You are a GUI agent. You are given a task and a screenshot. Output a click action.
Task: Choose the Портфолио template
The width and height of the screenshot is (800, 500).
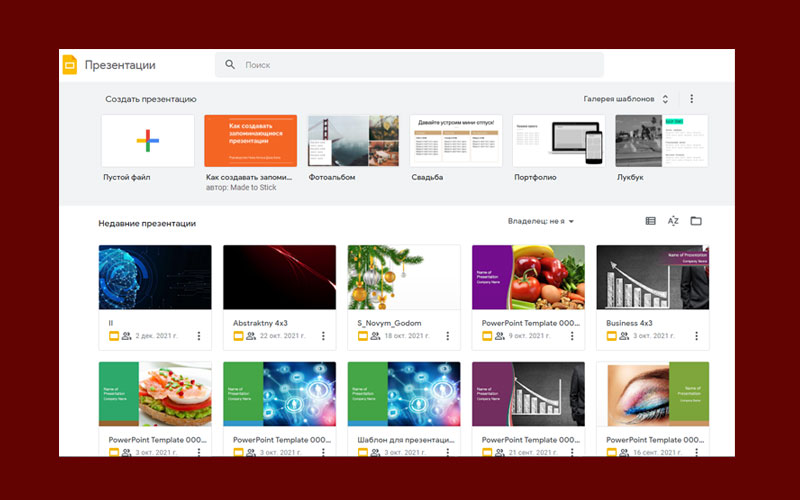coord(559,141)
